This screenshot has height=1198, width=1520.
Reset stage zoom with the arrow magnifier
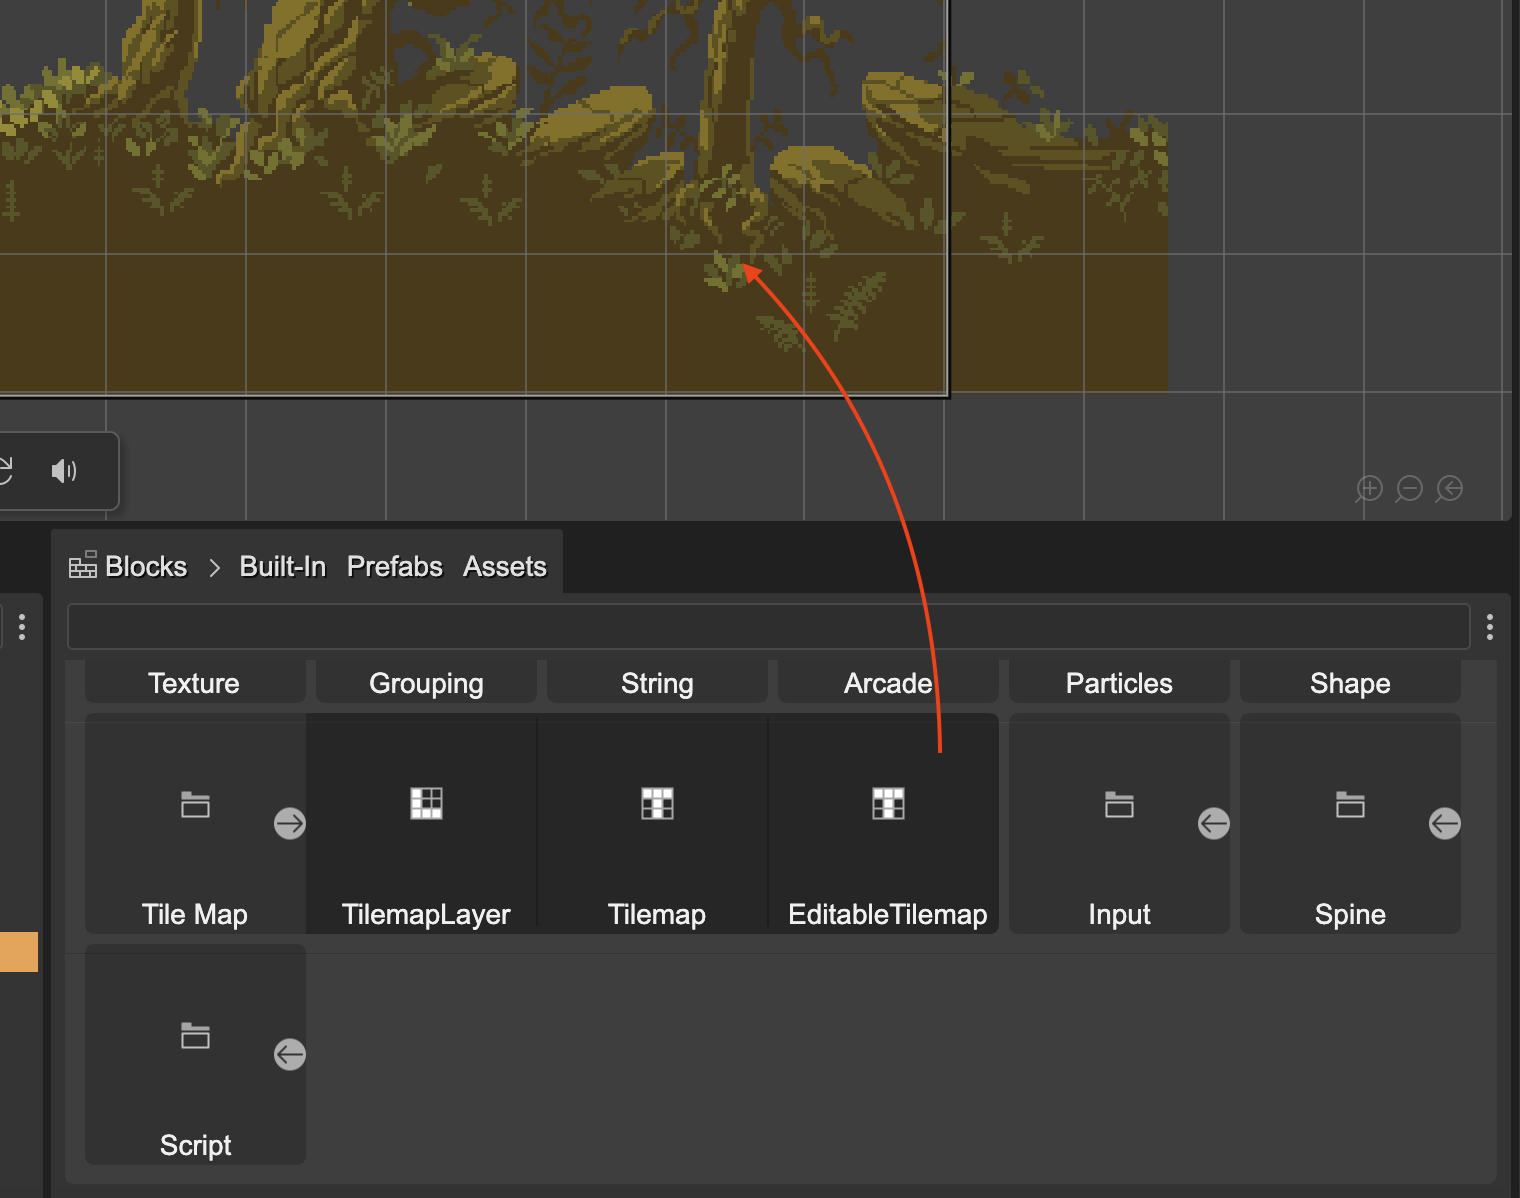pyautogui.click(x=1448, y=489)
